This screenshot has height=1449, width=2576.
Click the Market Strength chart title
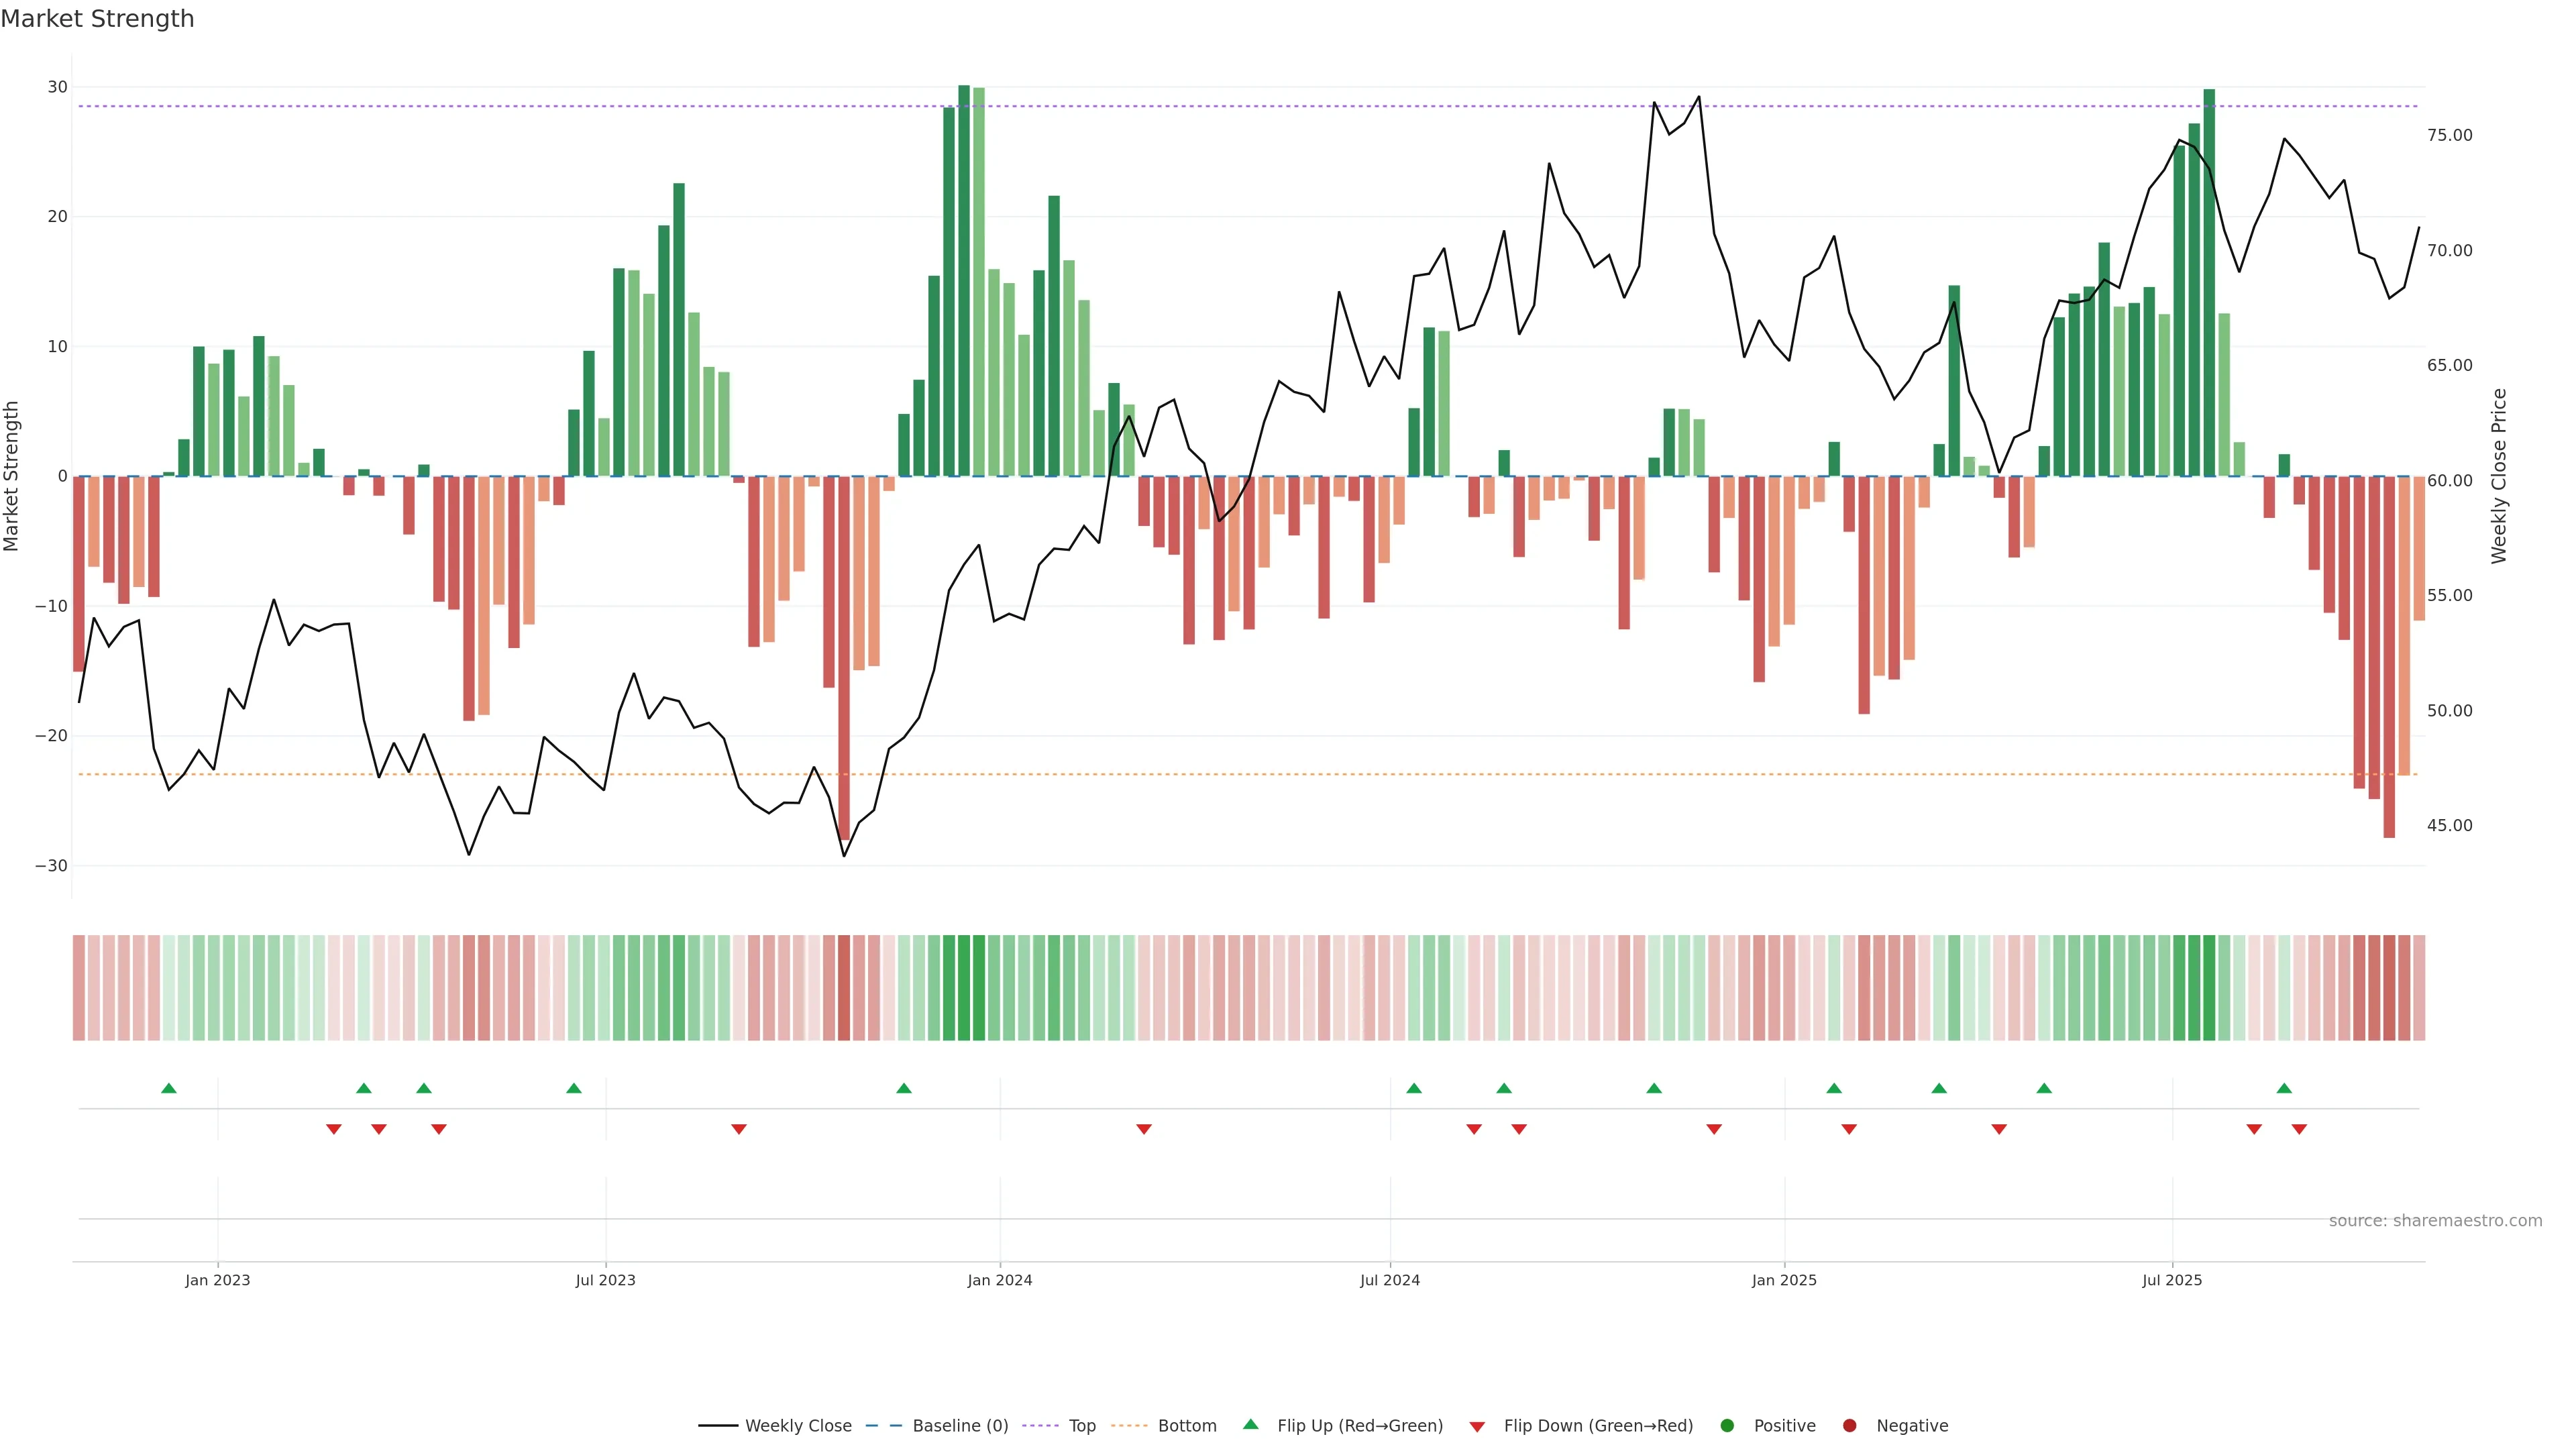(97, 19)
